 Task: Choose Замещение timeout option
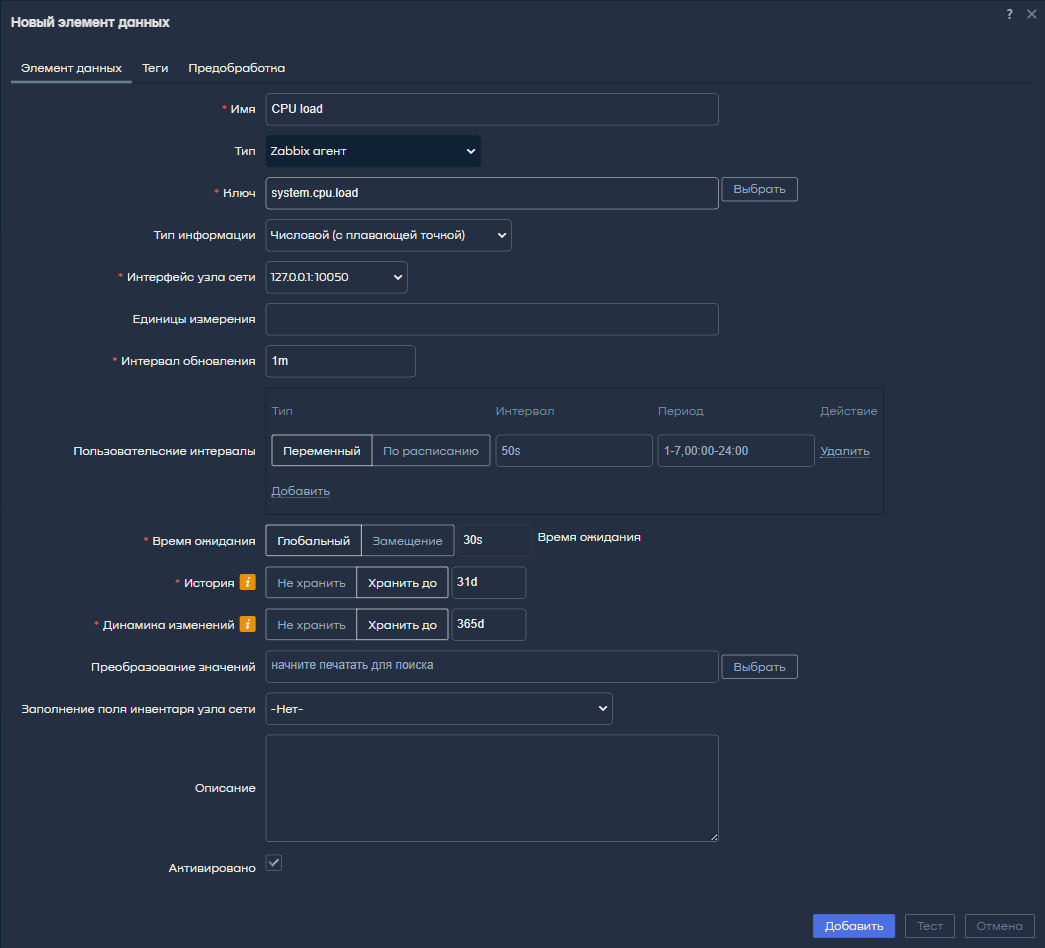click(407, 541)
